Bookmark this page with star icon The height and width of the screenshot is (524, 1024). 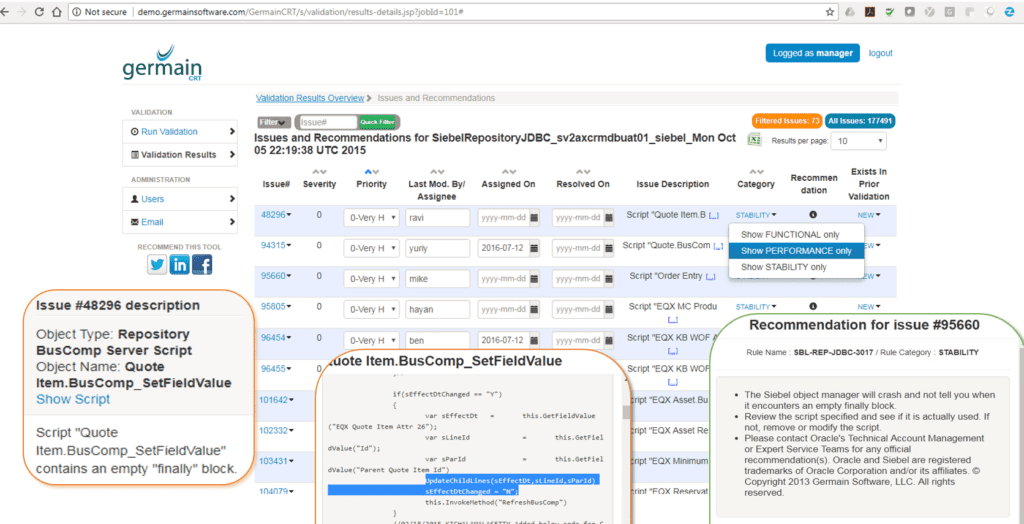pyautogui.click(x=829, y=12)
